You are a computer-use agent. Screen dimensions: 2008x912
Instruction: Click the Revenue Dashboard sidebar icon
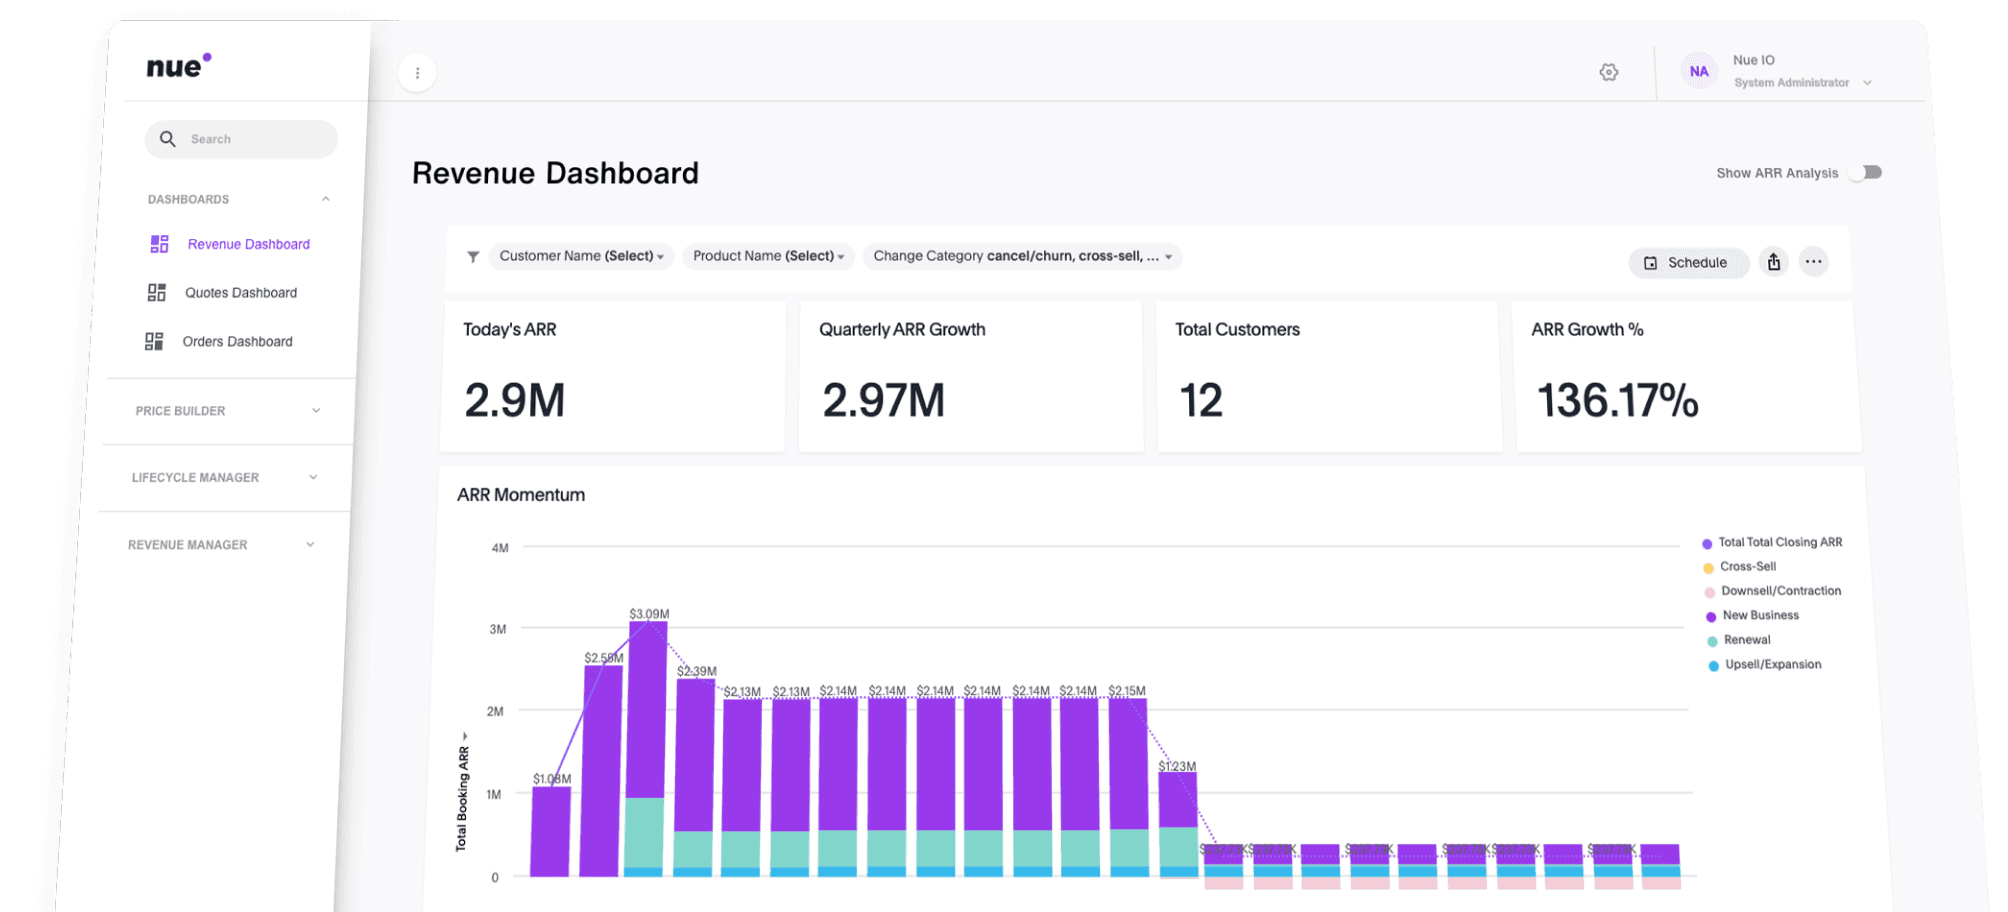[159, 244]
